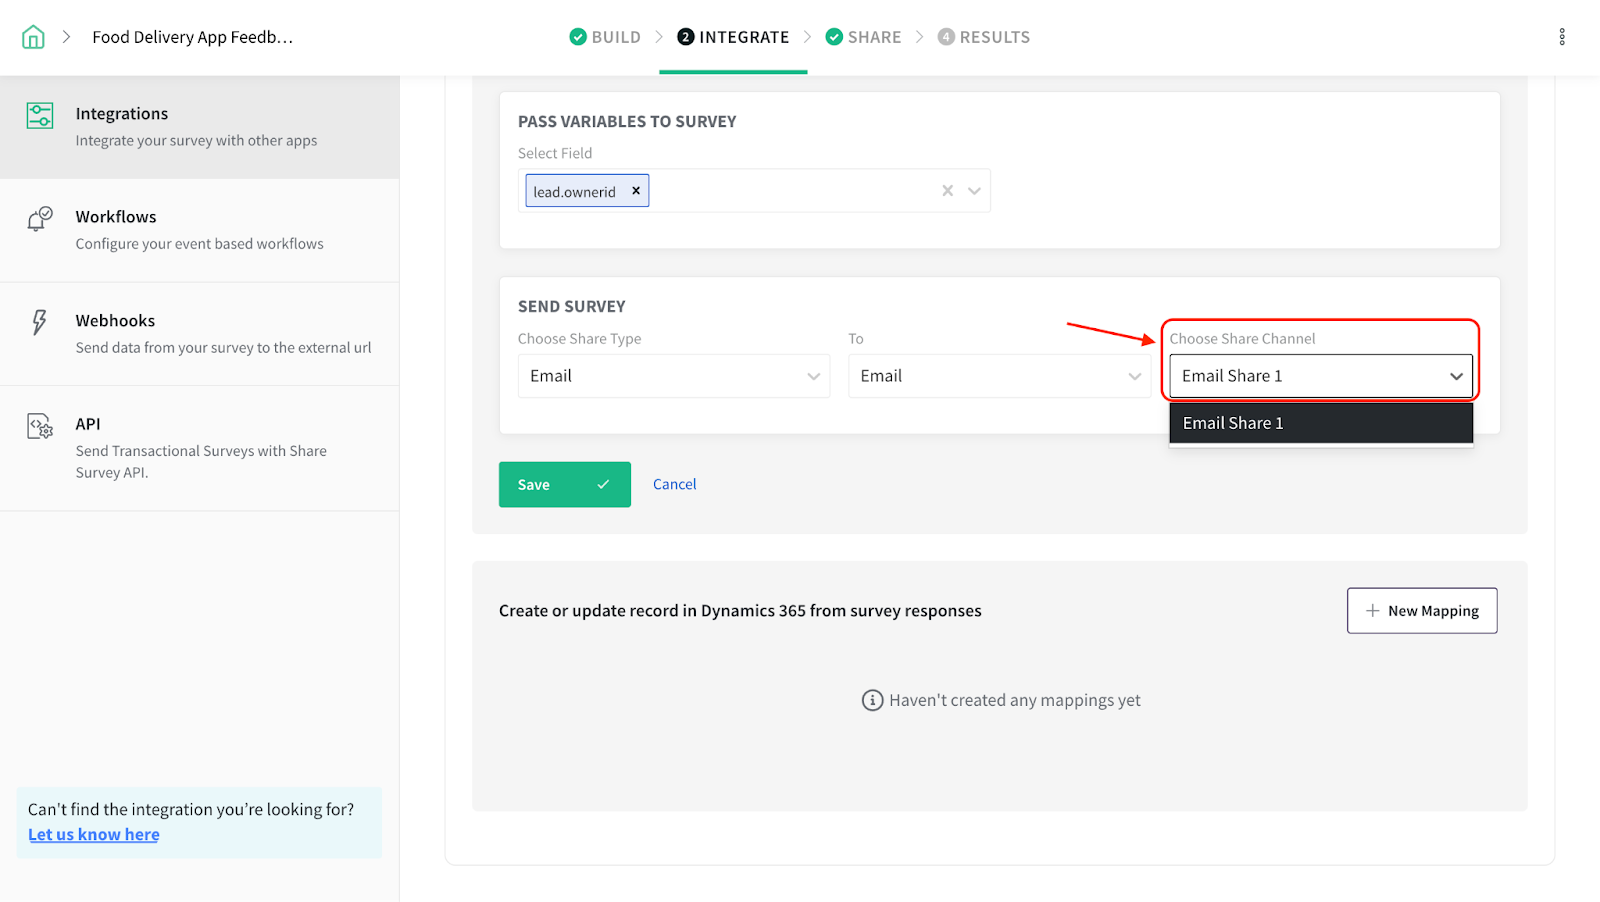Click the info icon beside no mappings message
The image size is (1600, 902).
873,700
